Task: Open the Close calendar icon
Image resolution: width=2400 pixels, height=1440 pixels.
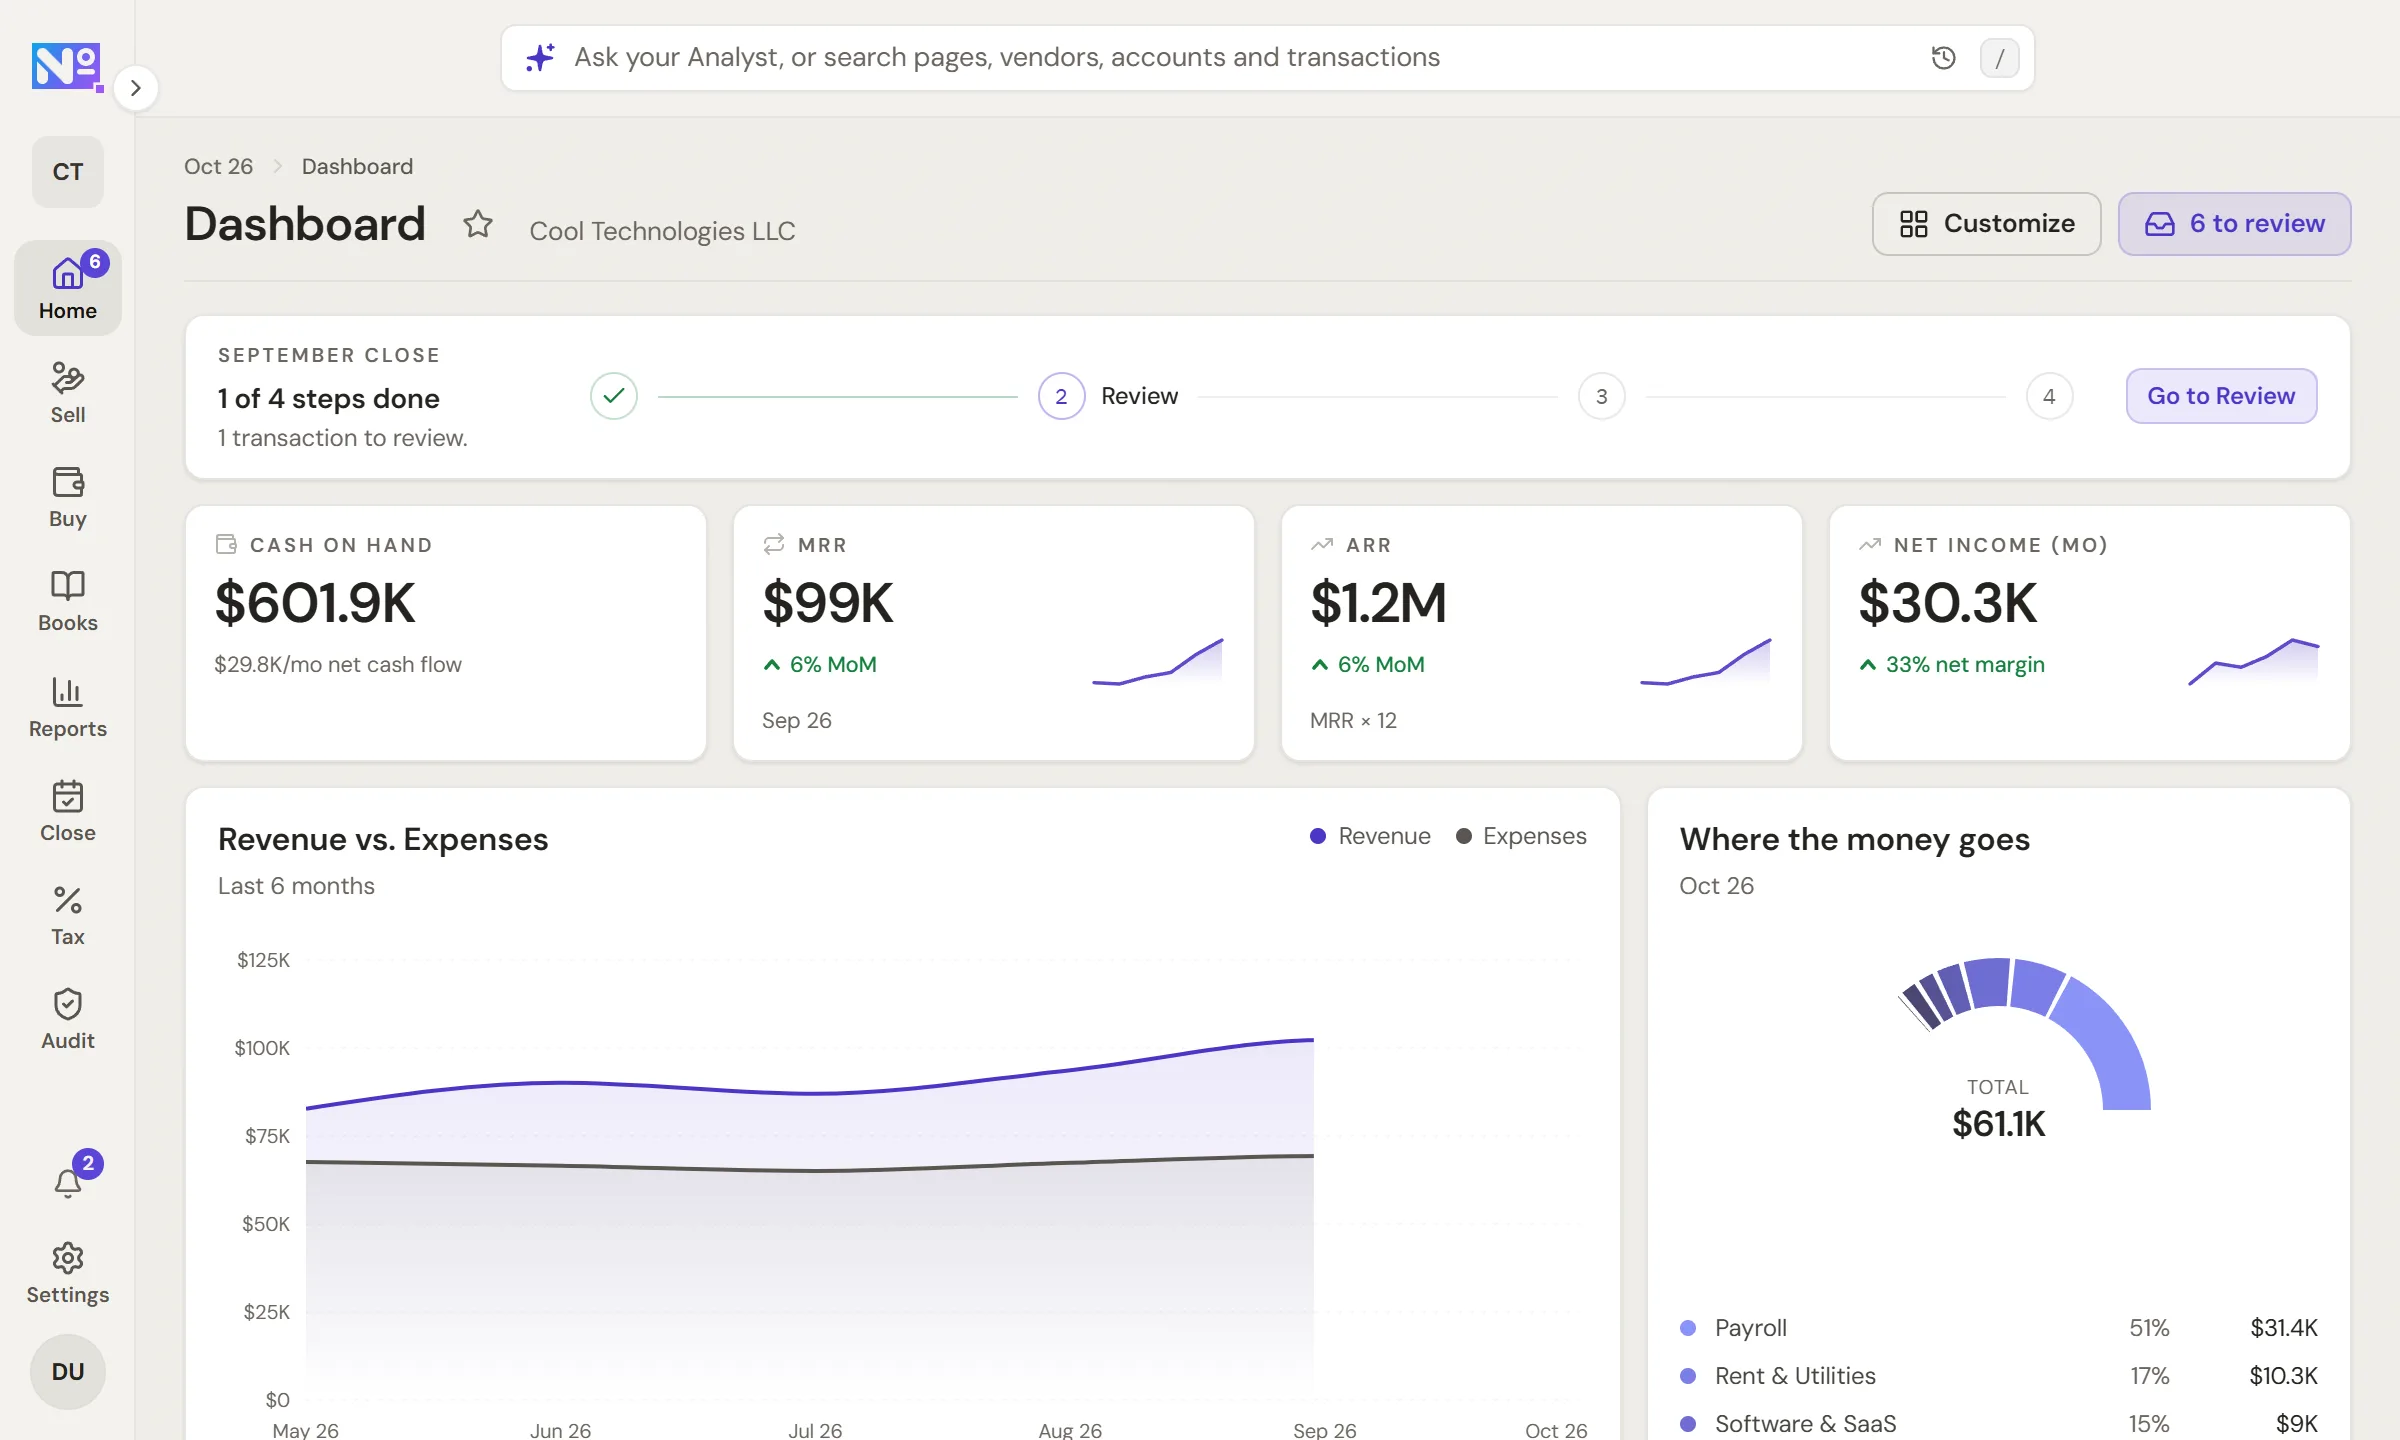Action: pyautogui.click(x=68, y=796)
